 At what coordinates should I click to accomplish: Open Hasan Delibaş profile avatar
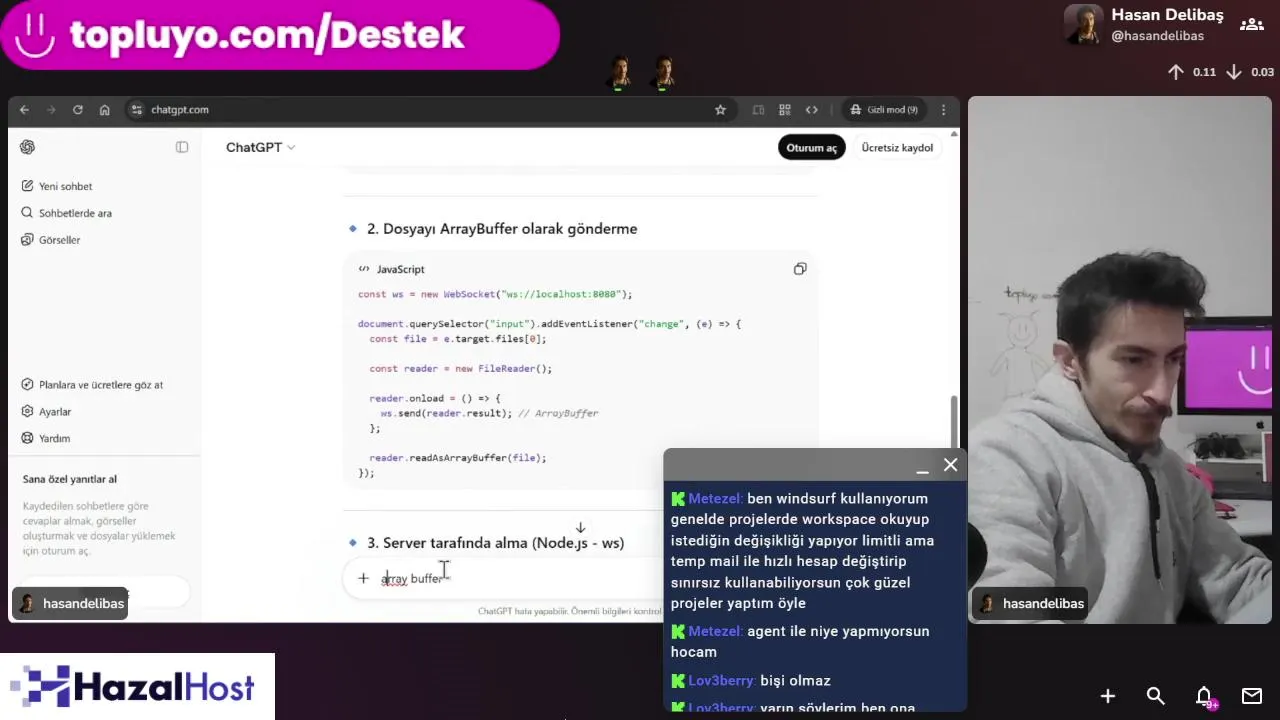click(x=1083, y=25)
